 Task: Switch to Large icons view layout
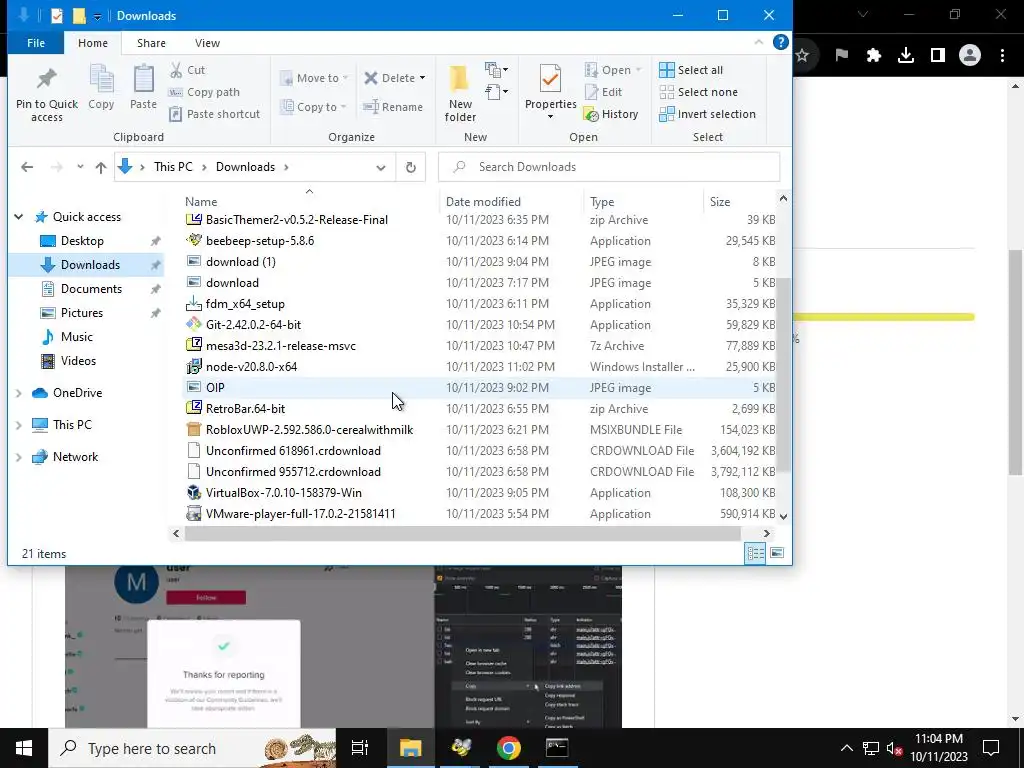(777, 554)
